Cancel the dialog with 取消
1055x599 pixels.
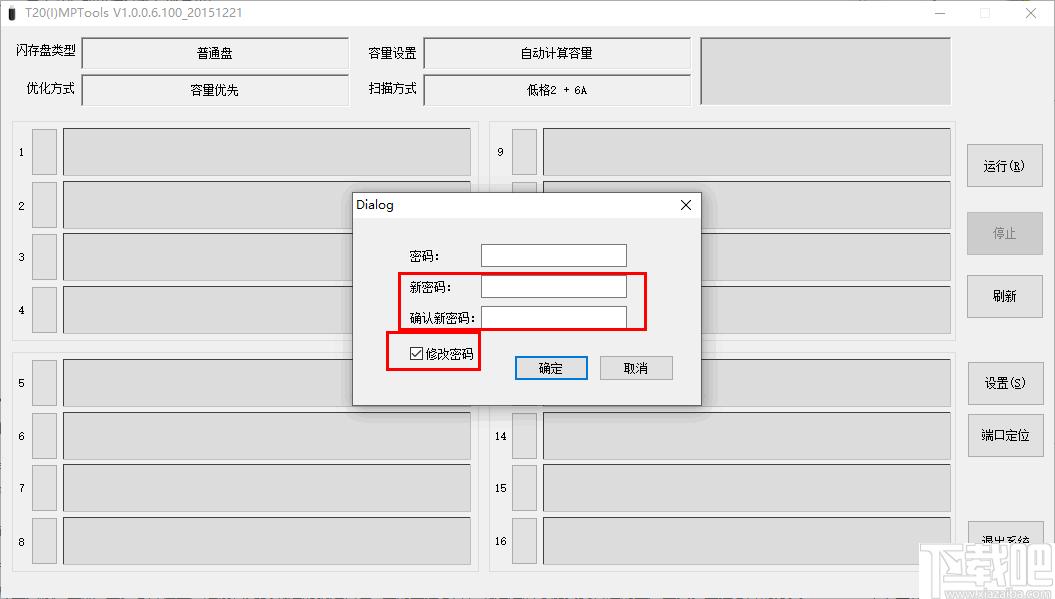point(636,368)
